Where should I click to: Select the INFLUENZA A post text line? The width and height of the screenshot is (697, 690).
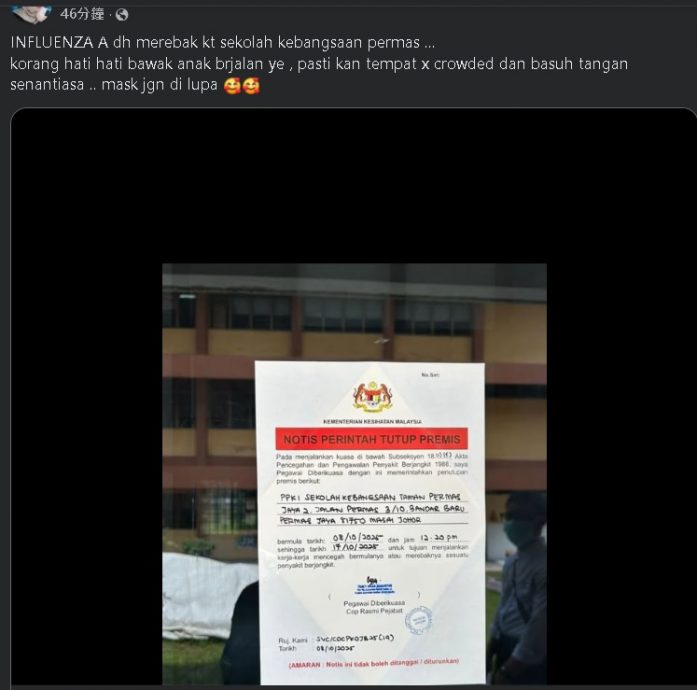tap(222, 43)
